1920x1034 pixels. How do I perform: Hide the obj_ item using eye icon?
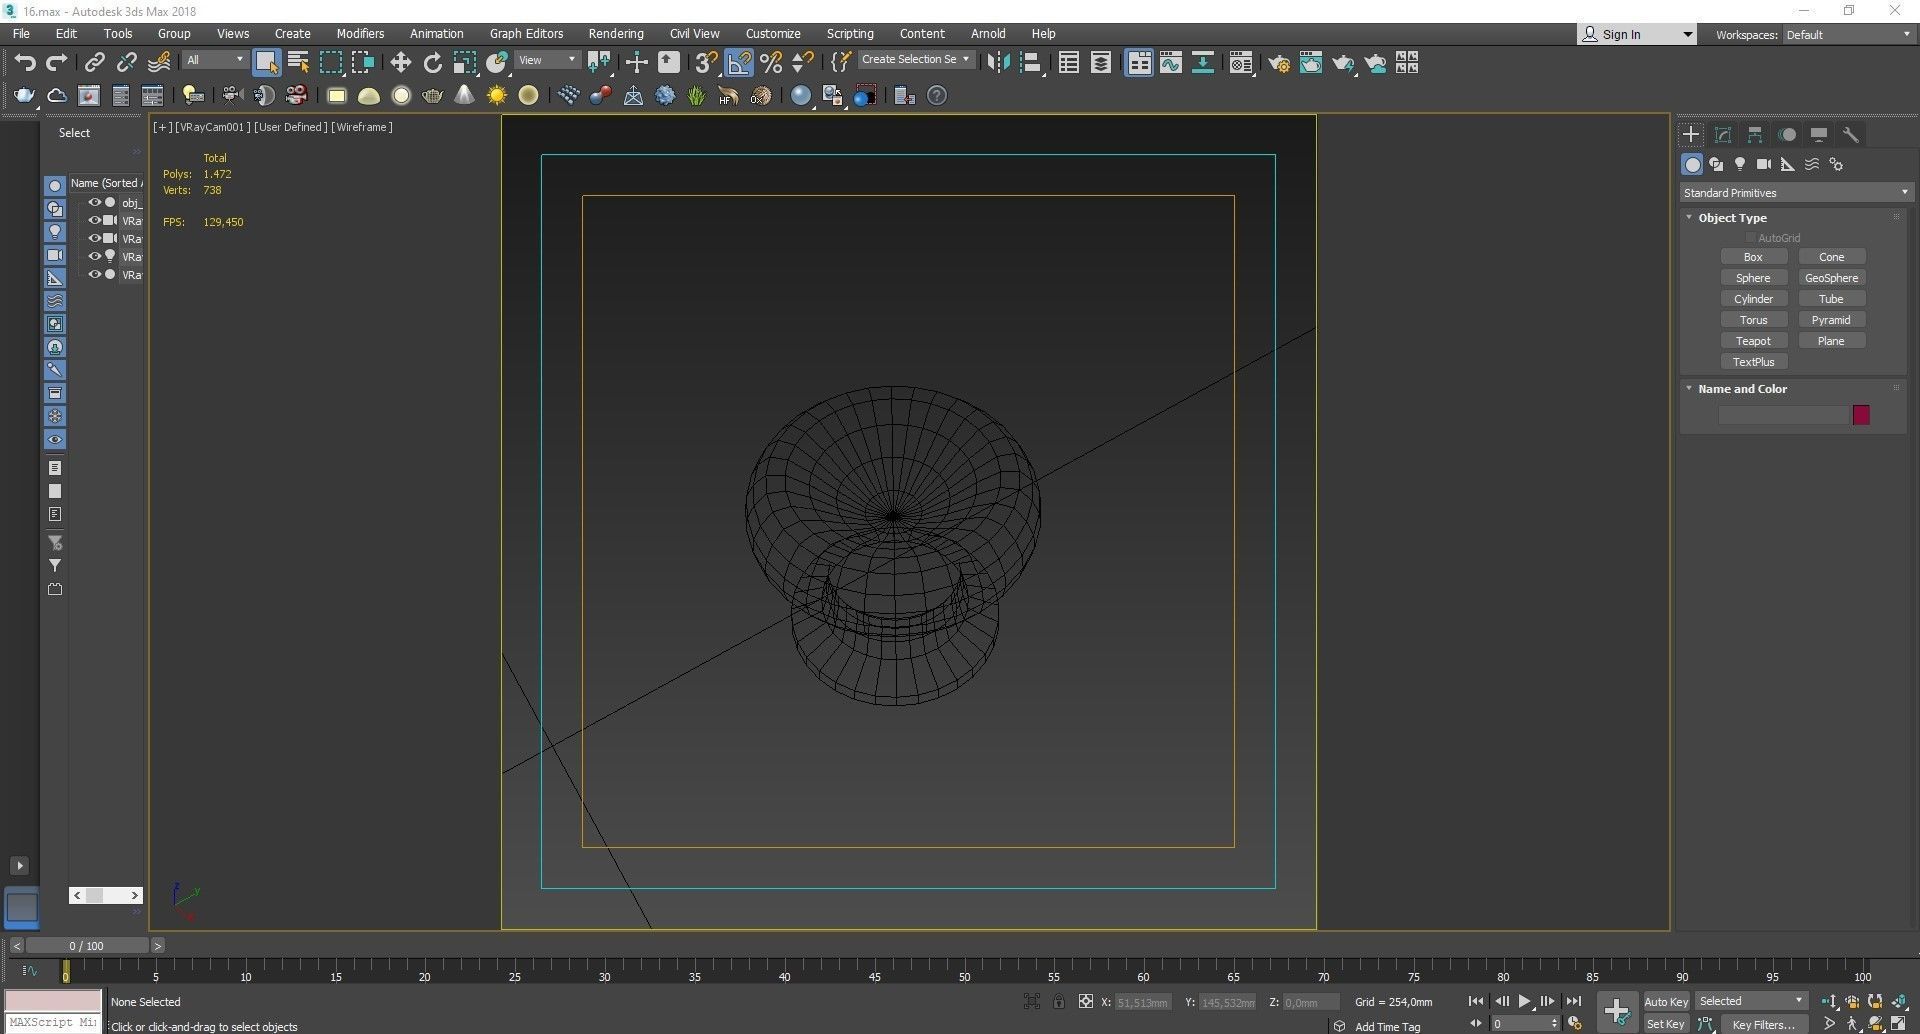(95, 202)
